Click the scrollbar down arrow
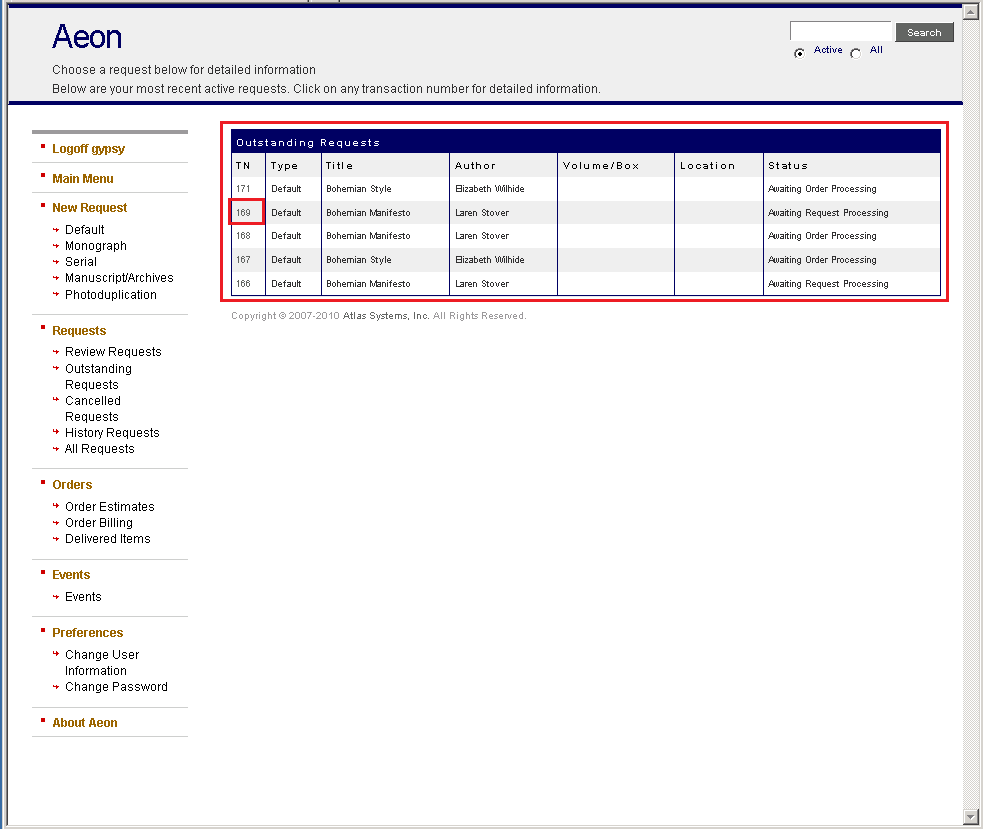 (970, 817)
